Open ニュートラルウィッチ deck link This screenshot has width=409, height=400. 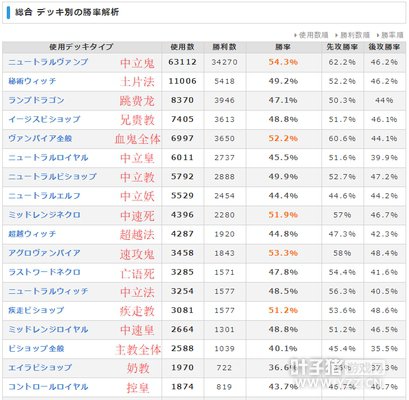pyautogui.click(x=48, y=291)
